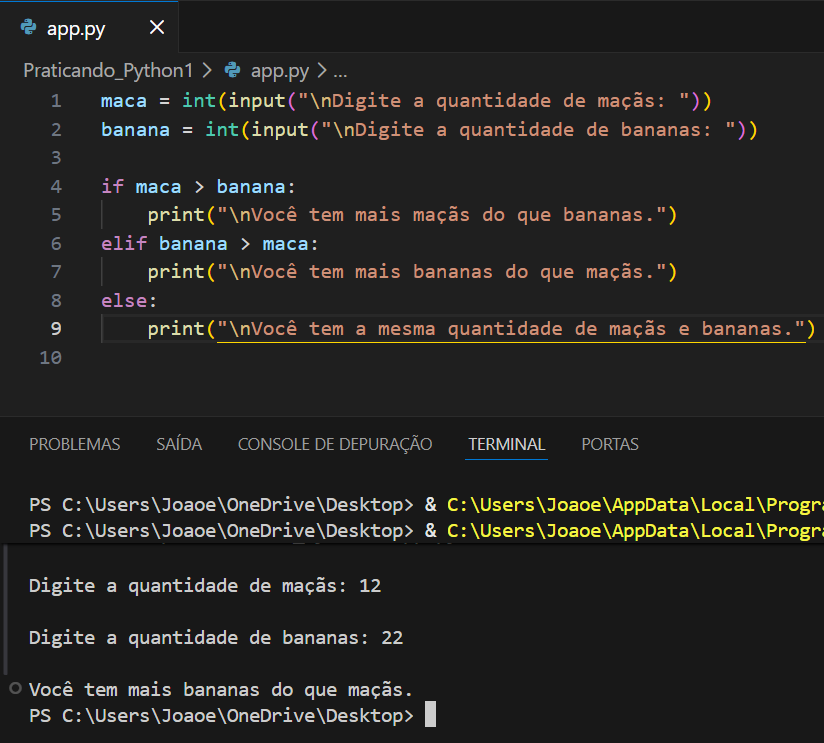The height and width of the screenshot is (743, 824).
Task: Expand the breadcrumb ellipsis after app.py
Action: [x=339, y=70]
